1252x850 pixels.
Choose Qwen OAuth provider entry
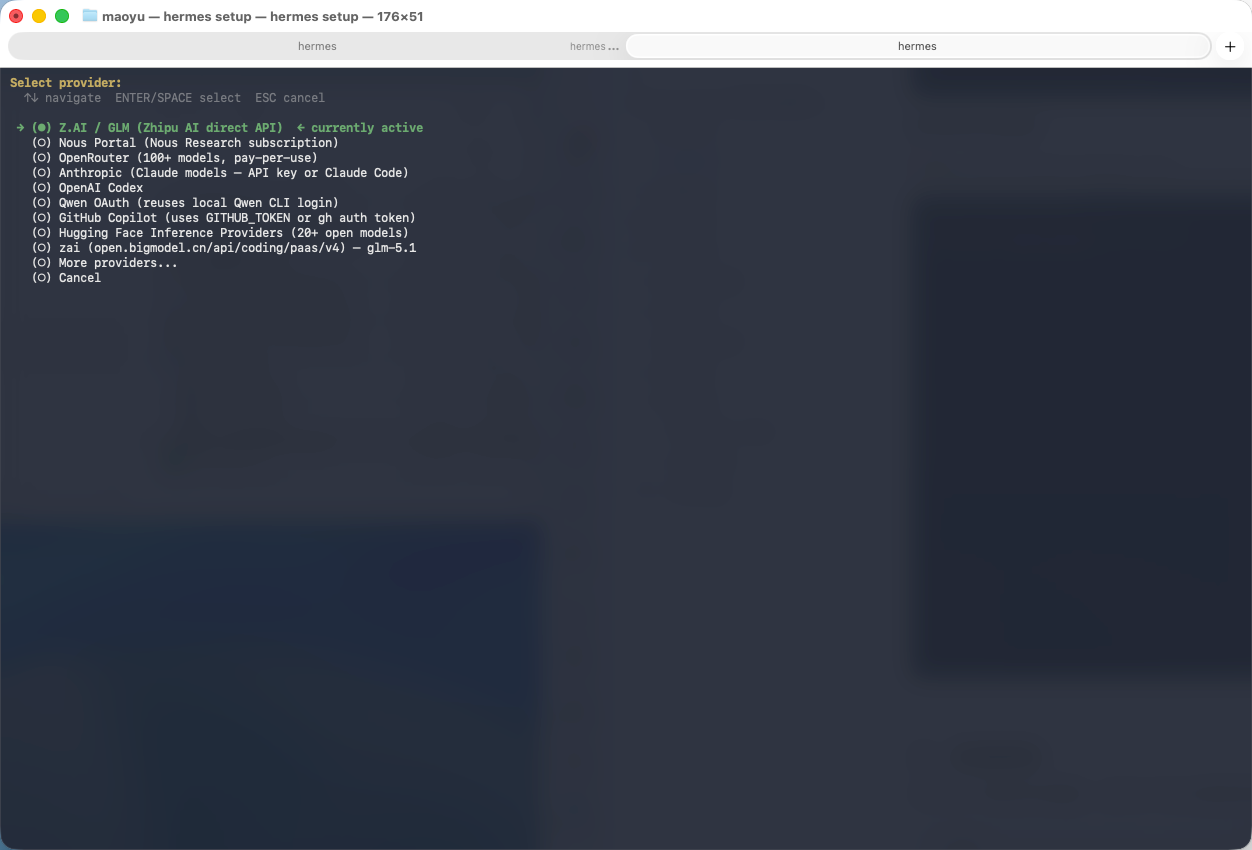(x=198, y=203)
